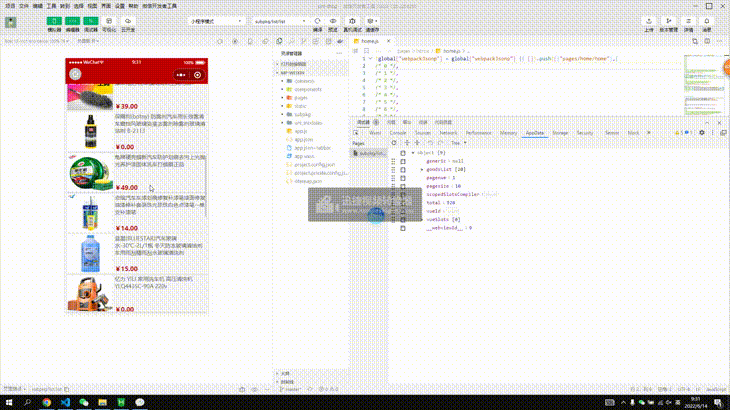Open project.config.json in the file tree
Screen dimensions: 730x410
click(x=314, y=165)
